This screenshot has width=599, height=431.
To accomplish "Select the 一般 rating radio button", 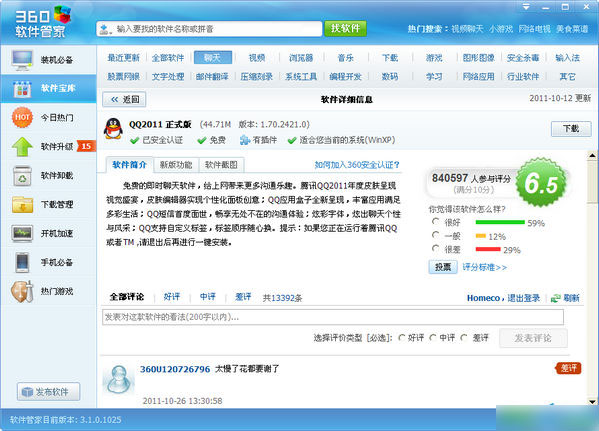I will (x=435, y=235).
